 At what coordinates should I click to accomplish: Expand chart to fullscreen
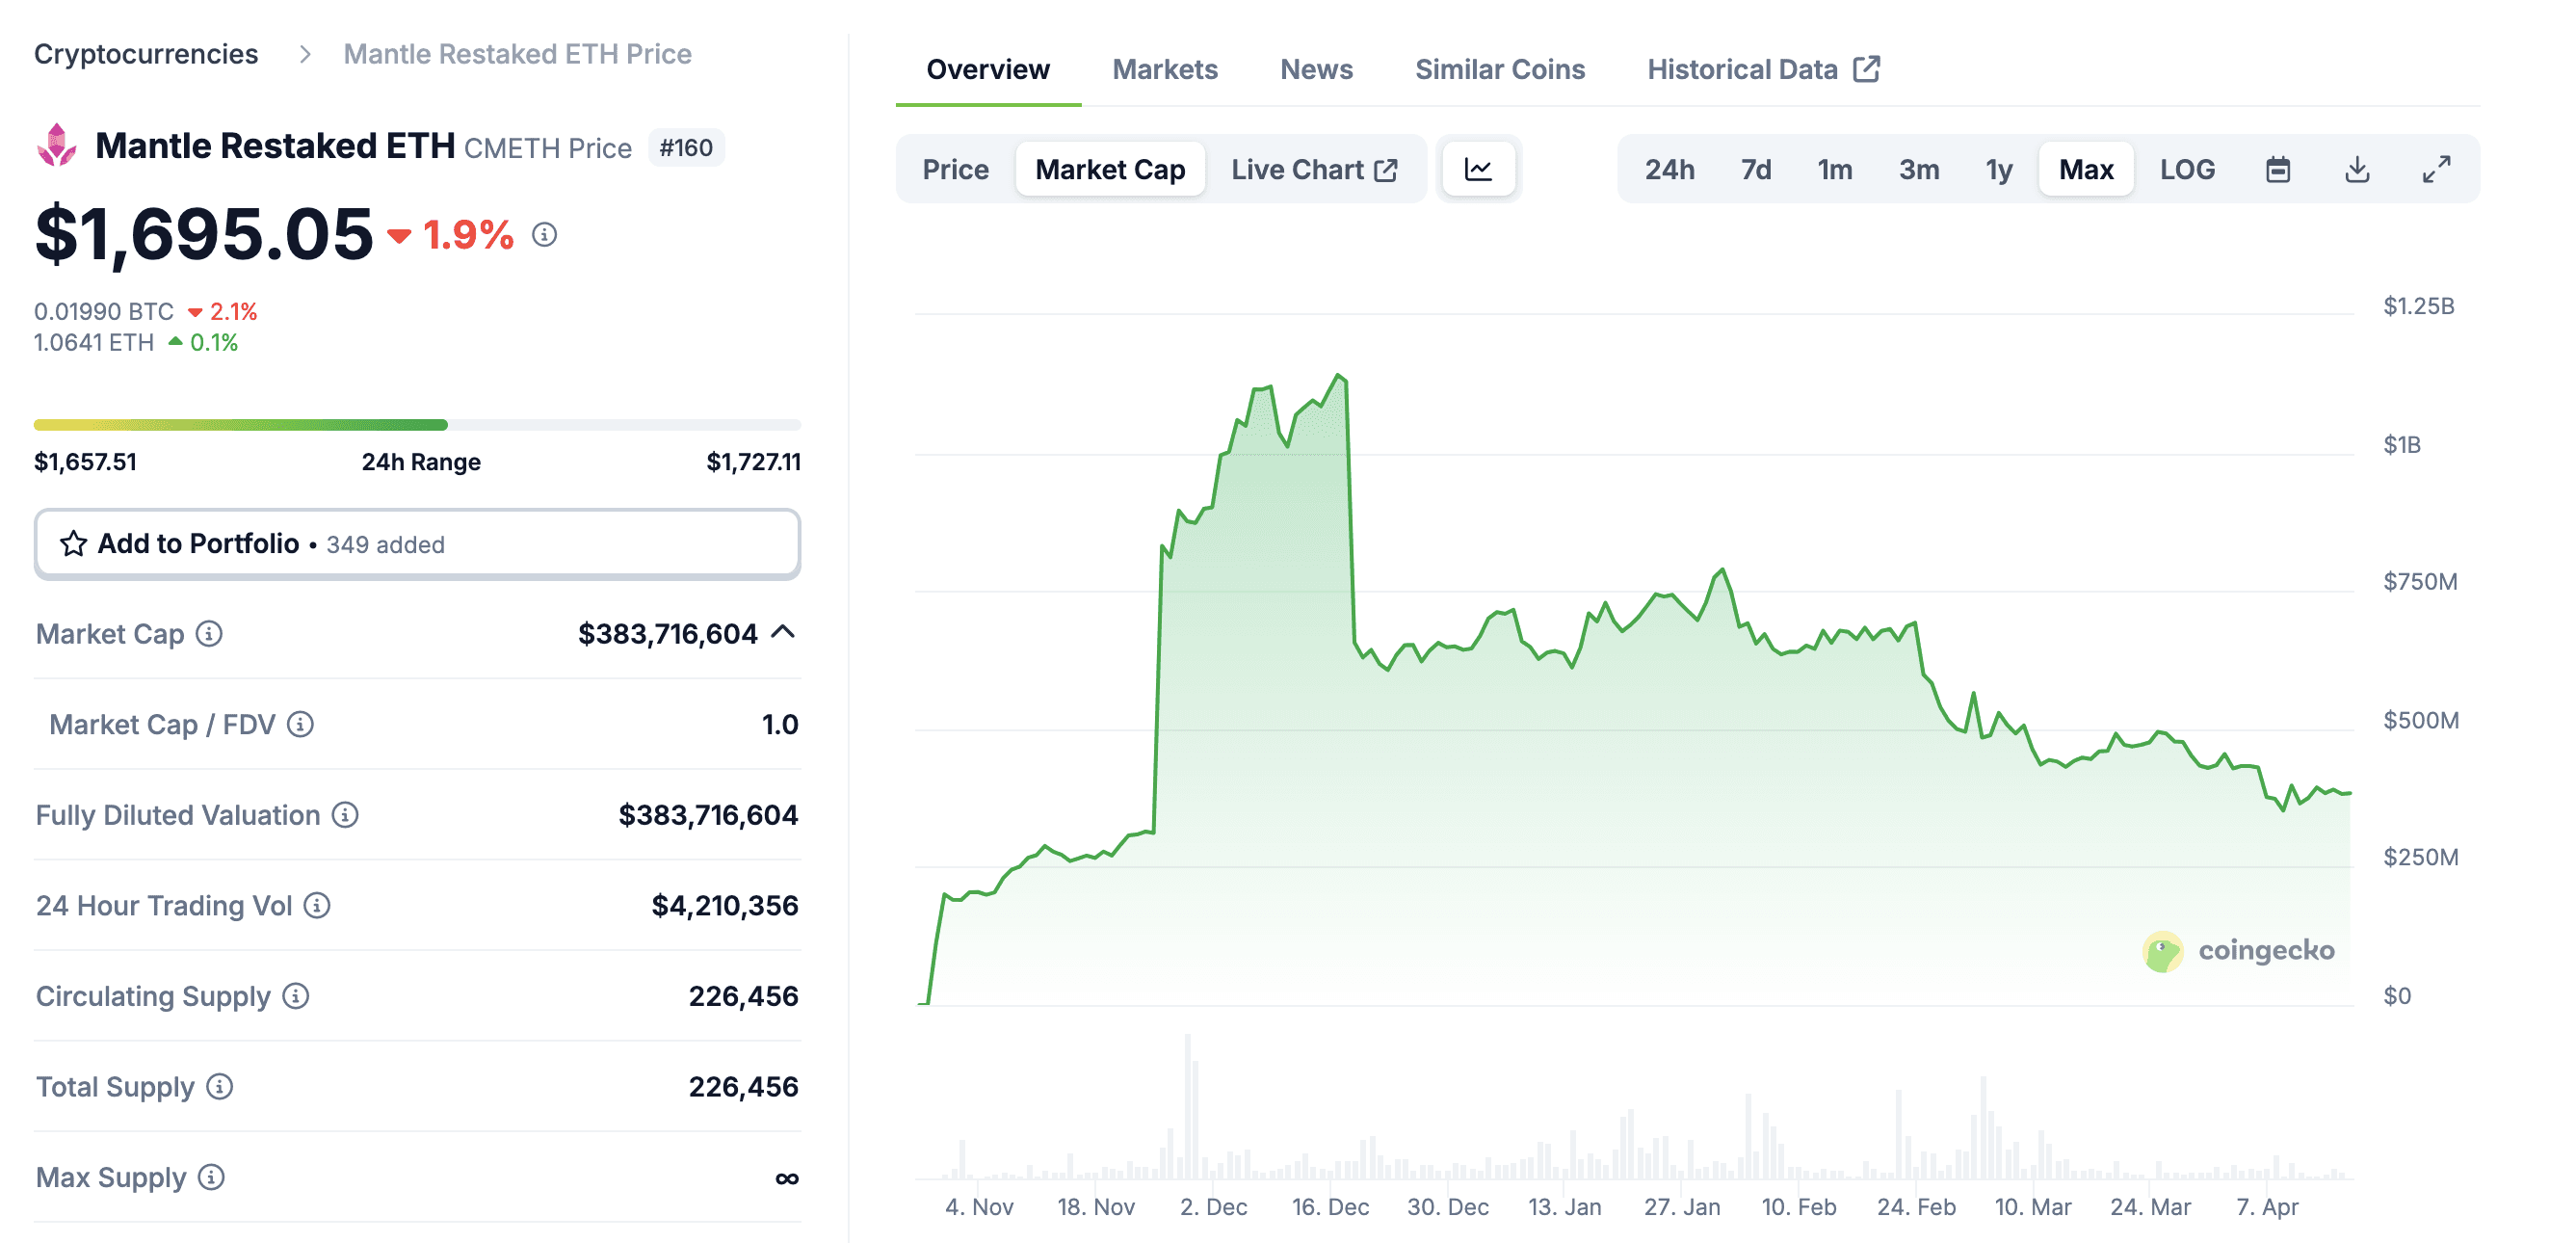click(2436, 169)
